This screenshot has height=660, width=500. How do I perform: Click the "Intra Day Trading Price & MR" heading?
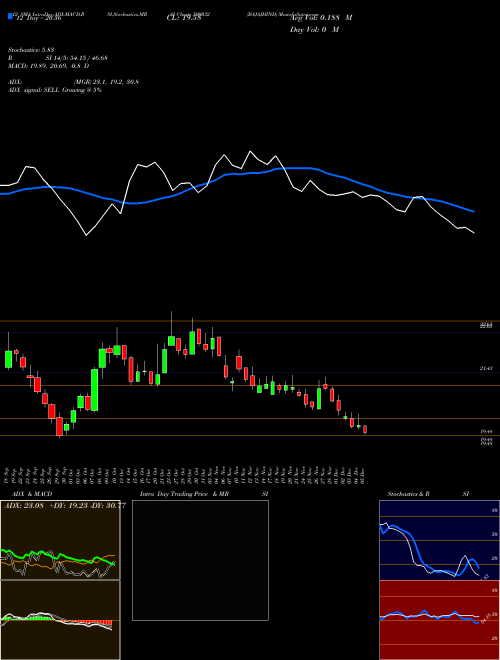184,494
